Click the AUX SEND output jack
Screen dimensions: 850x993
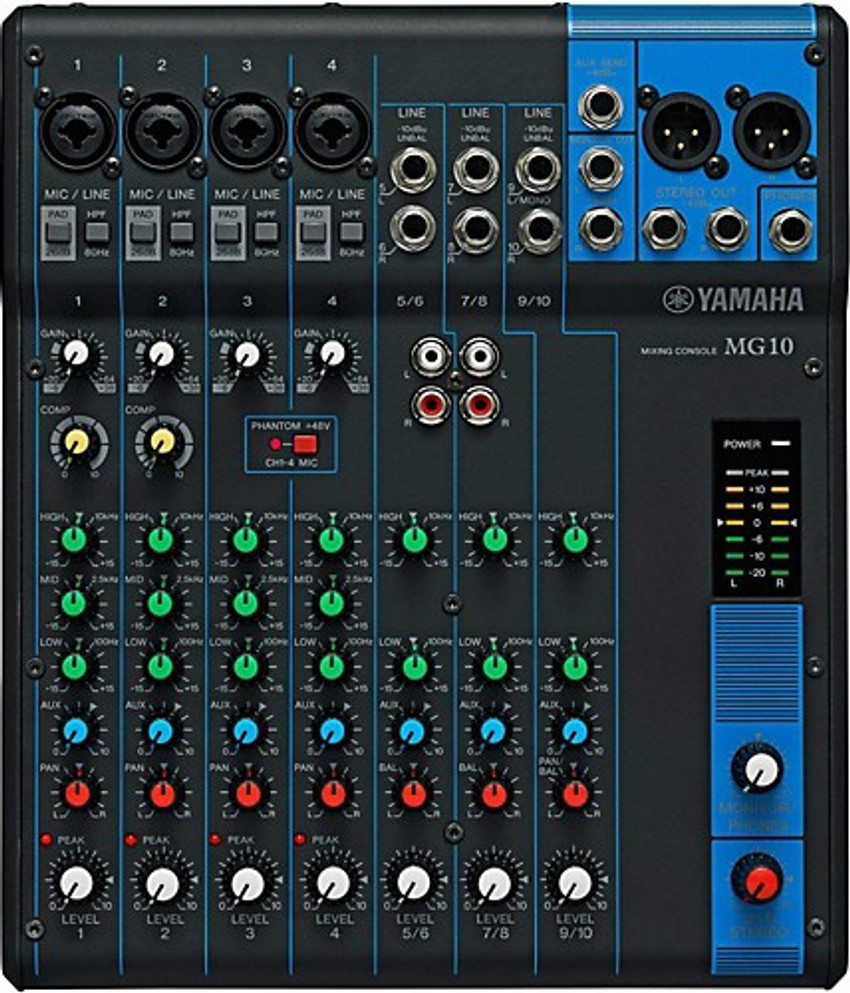tap(600, 106)
